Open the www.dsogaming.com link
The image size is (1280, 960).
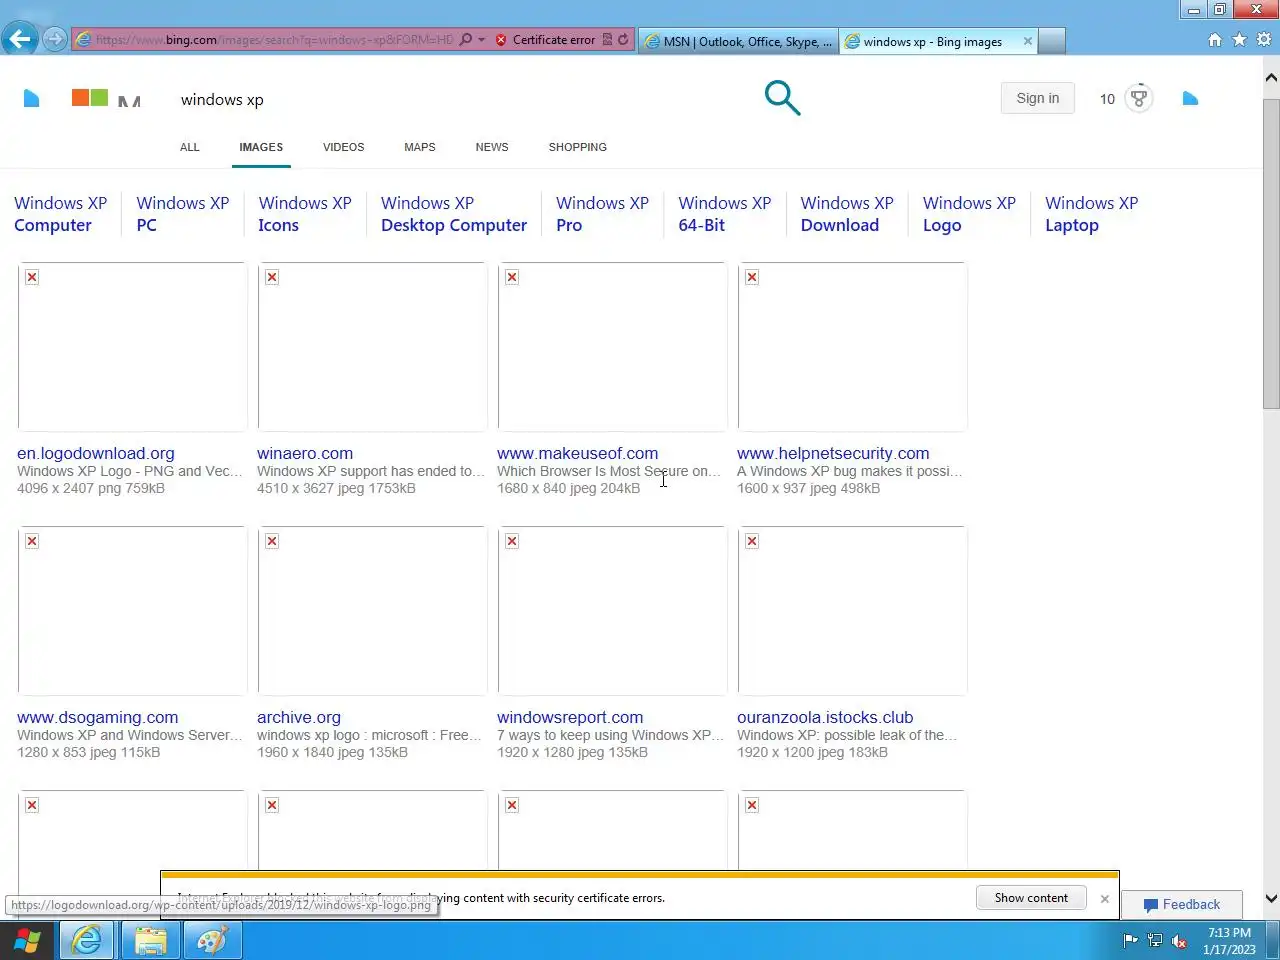click(x=98, y=717)
